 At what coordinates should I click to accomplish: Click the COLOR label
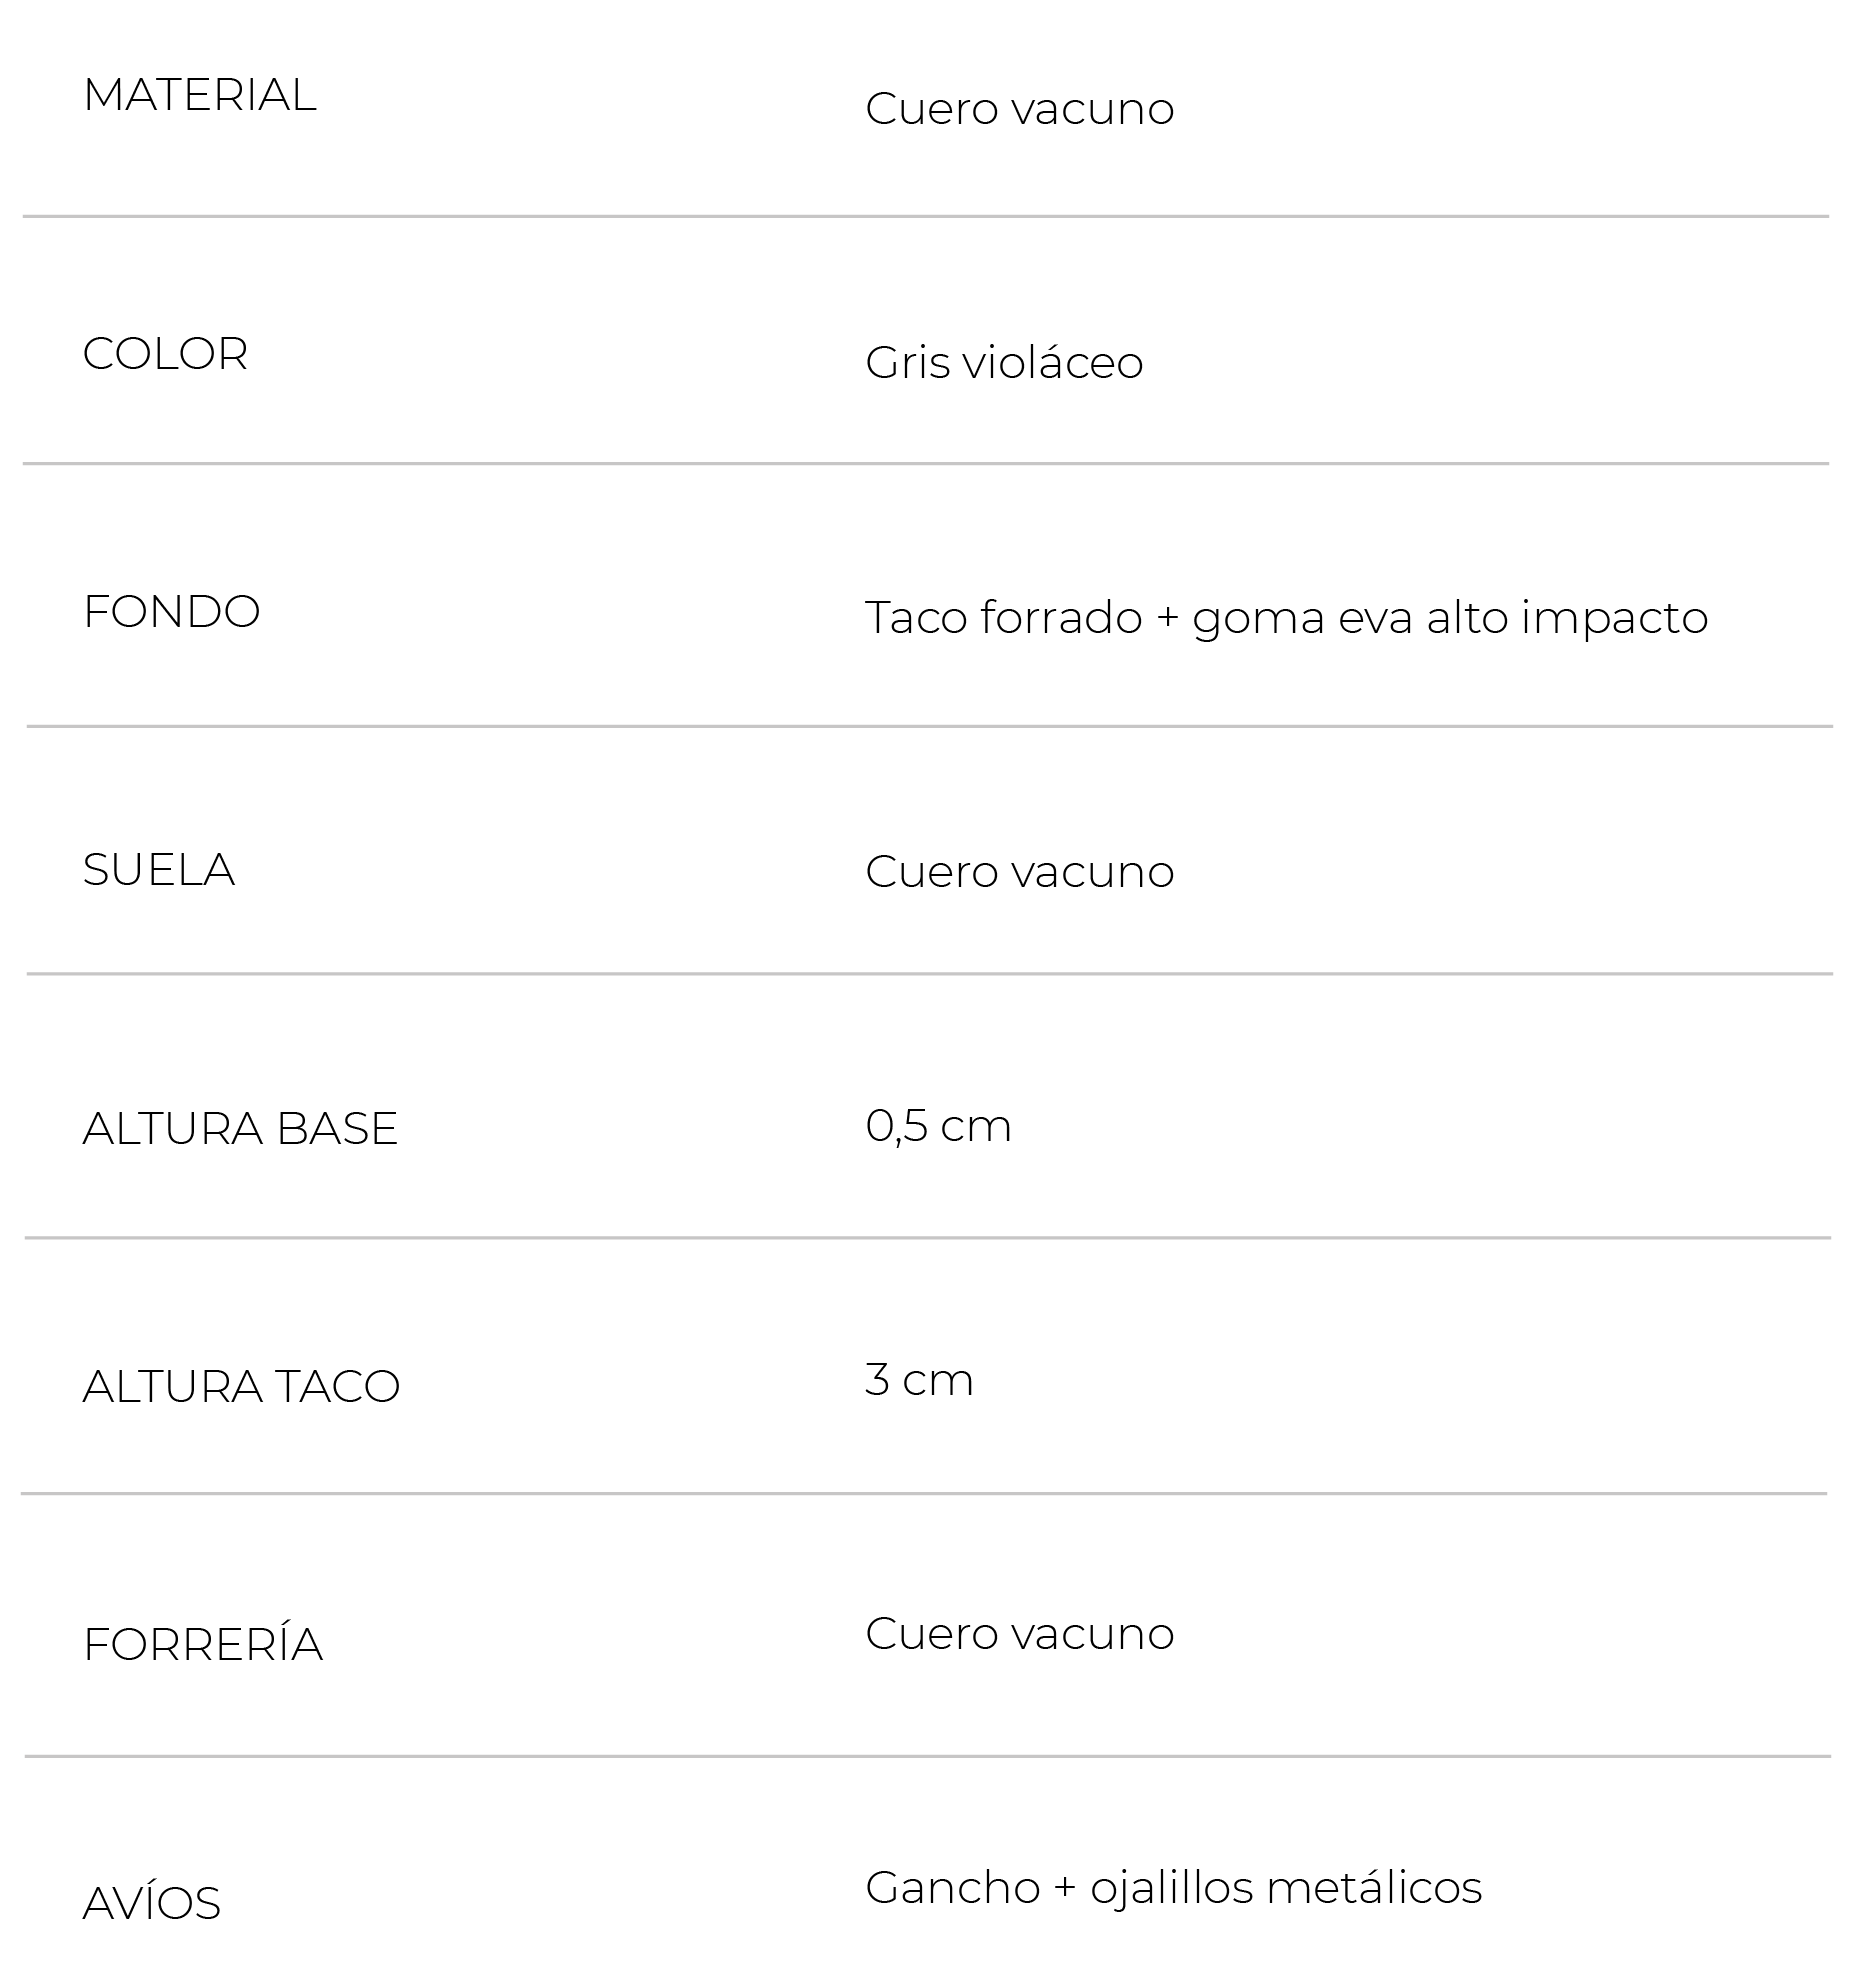tap(165, 354)
